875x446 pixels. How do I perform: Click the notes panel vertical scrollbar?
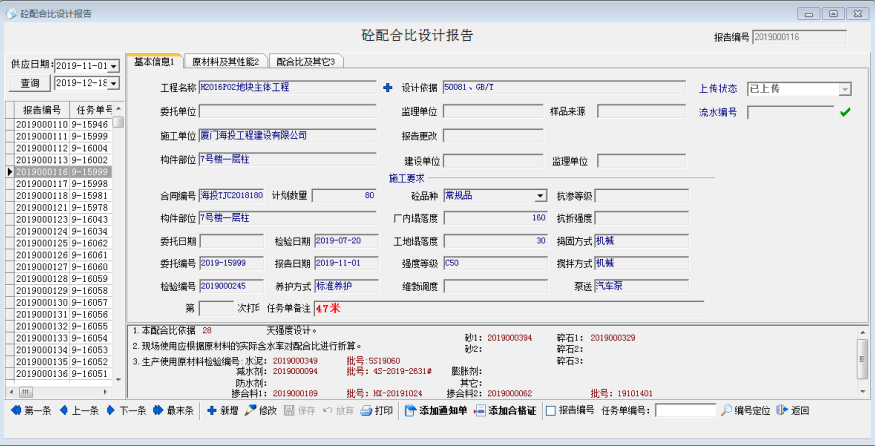862,360
